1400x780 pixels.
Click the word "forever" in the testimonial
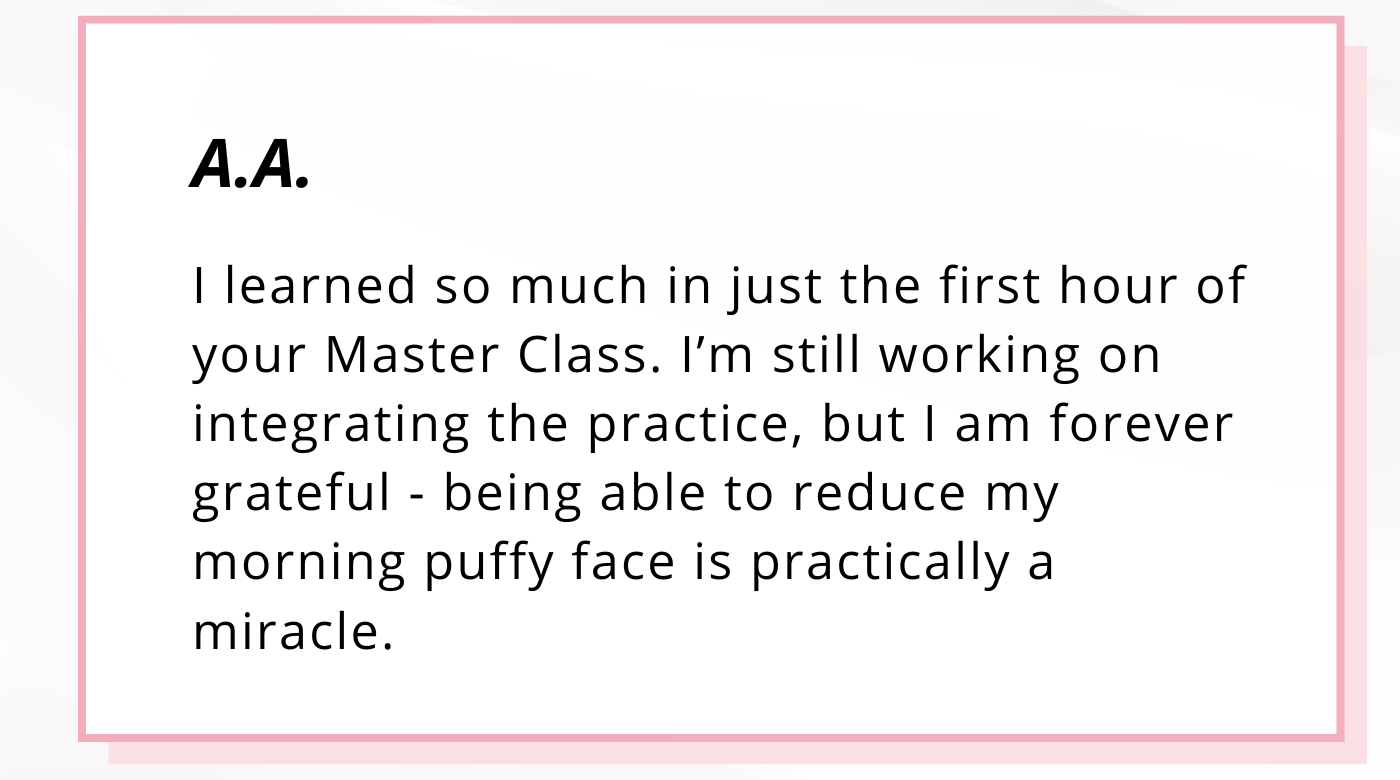coord(1142,424)
